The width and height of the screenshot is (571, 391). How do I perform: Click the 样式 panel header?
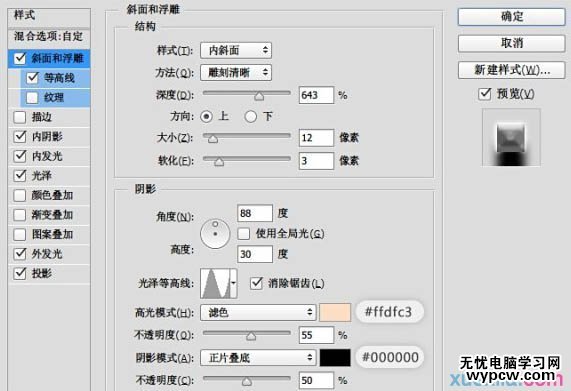(x=49, y=17)
